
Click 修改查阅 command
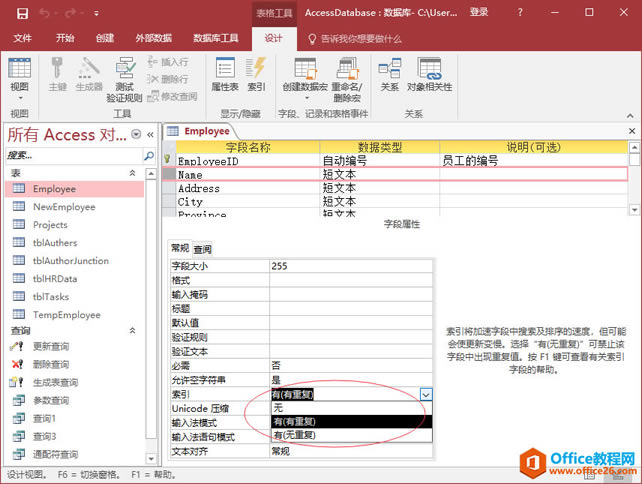(172, 96)
